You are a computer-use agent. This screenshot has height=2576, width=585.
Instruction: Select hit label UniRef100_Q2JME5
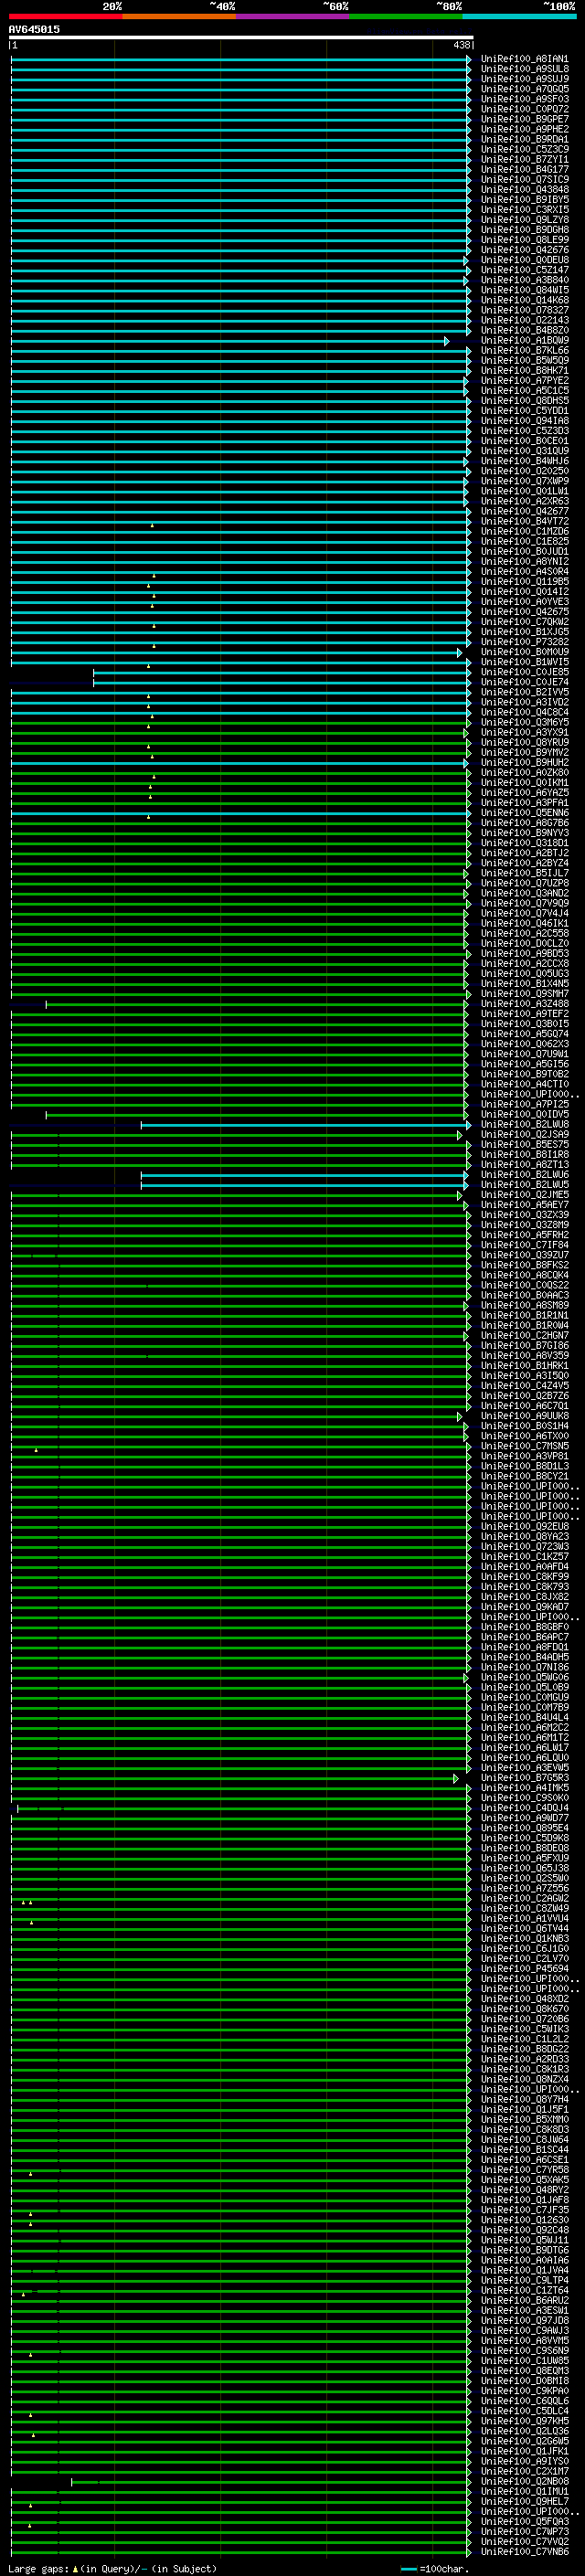click(x=525, y=1194)
